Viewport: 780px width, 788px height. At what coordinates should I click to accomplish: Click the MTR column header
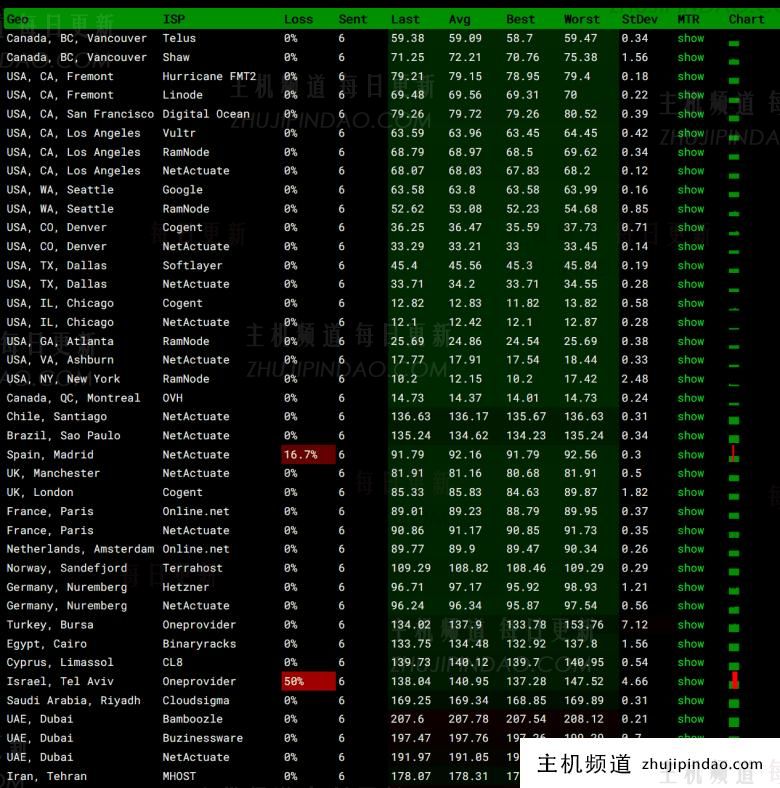(x=688, y=20)
